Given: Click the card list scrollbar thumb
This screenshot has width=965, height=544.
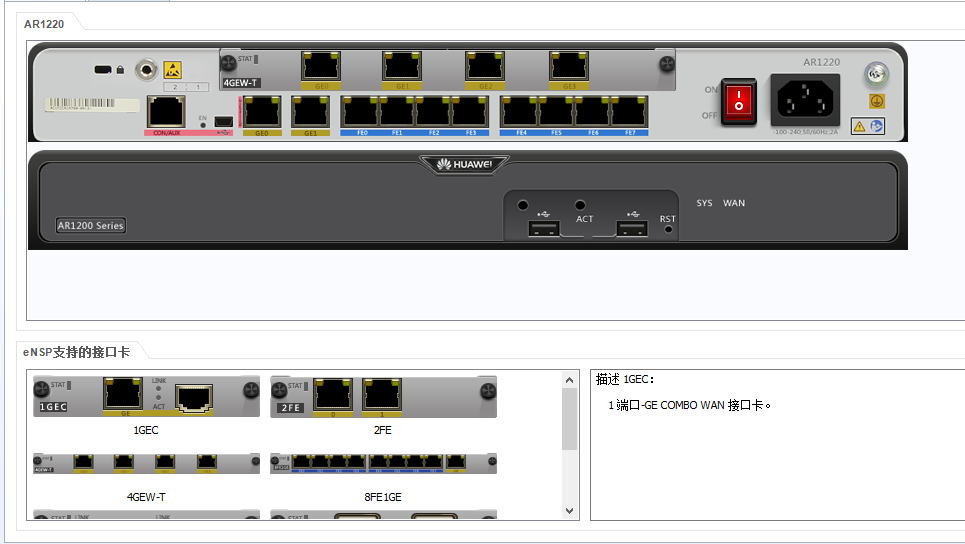Looking at the screenshot, I should [569, 419].
